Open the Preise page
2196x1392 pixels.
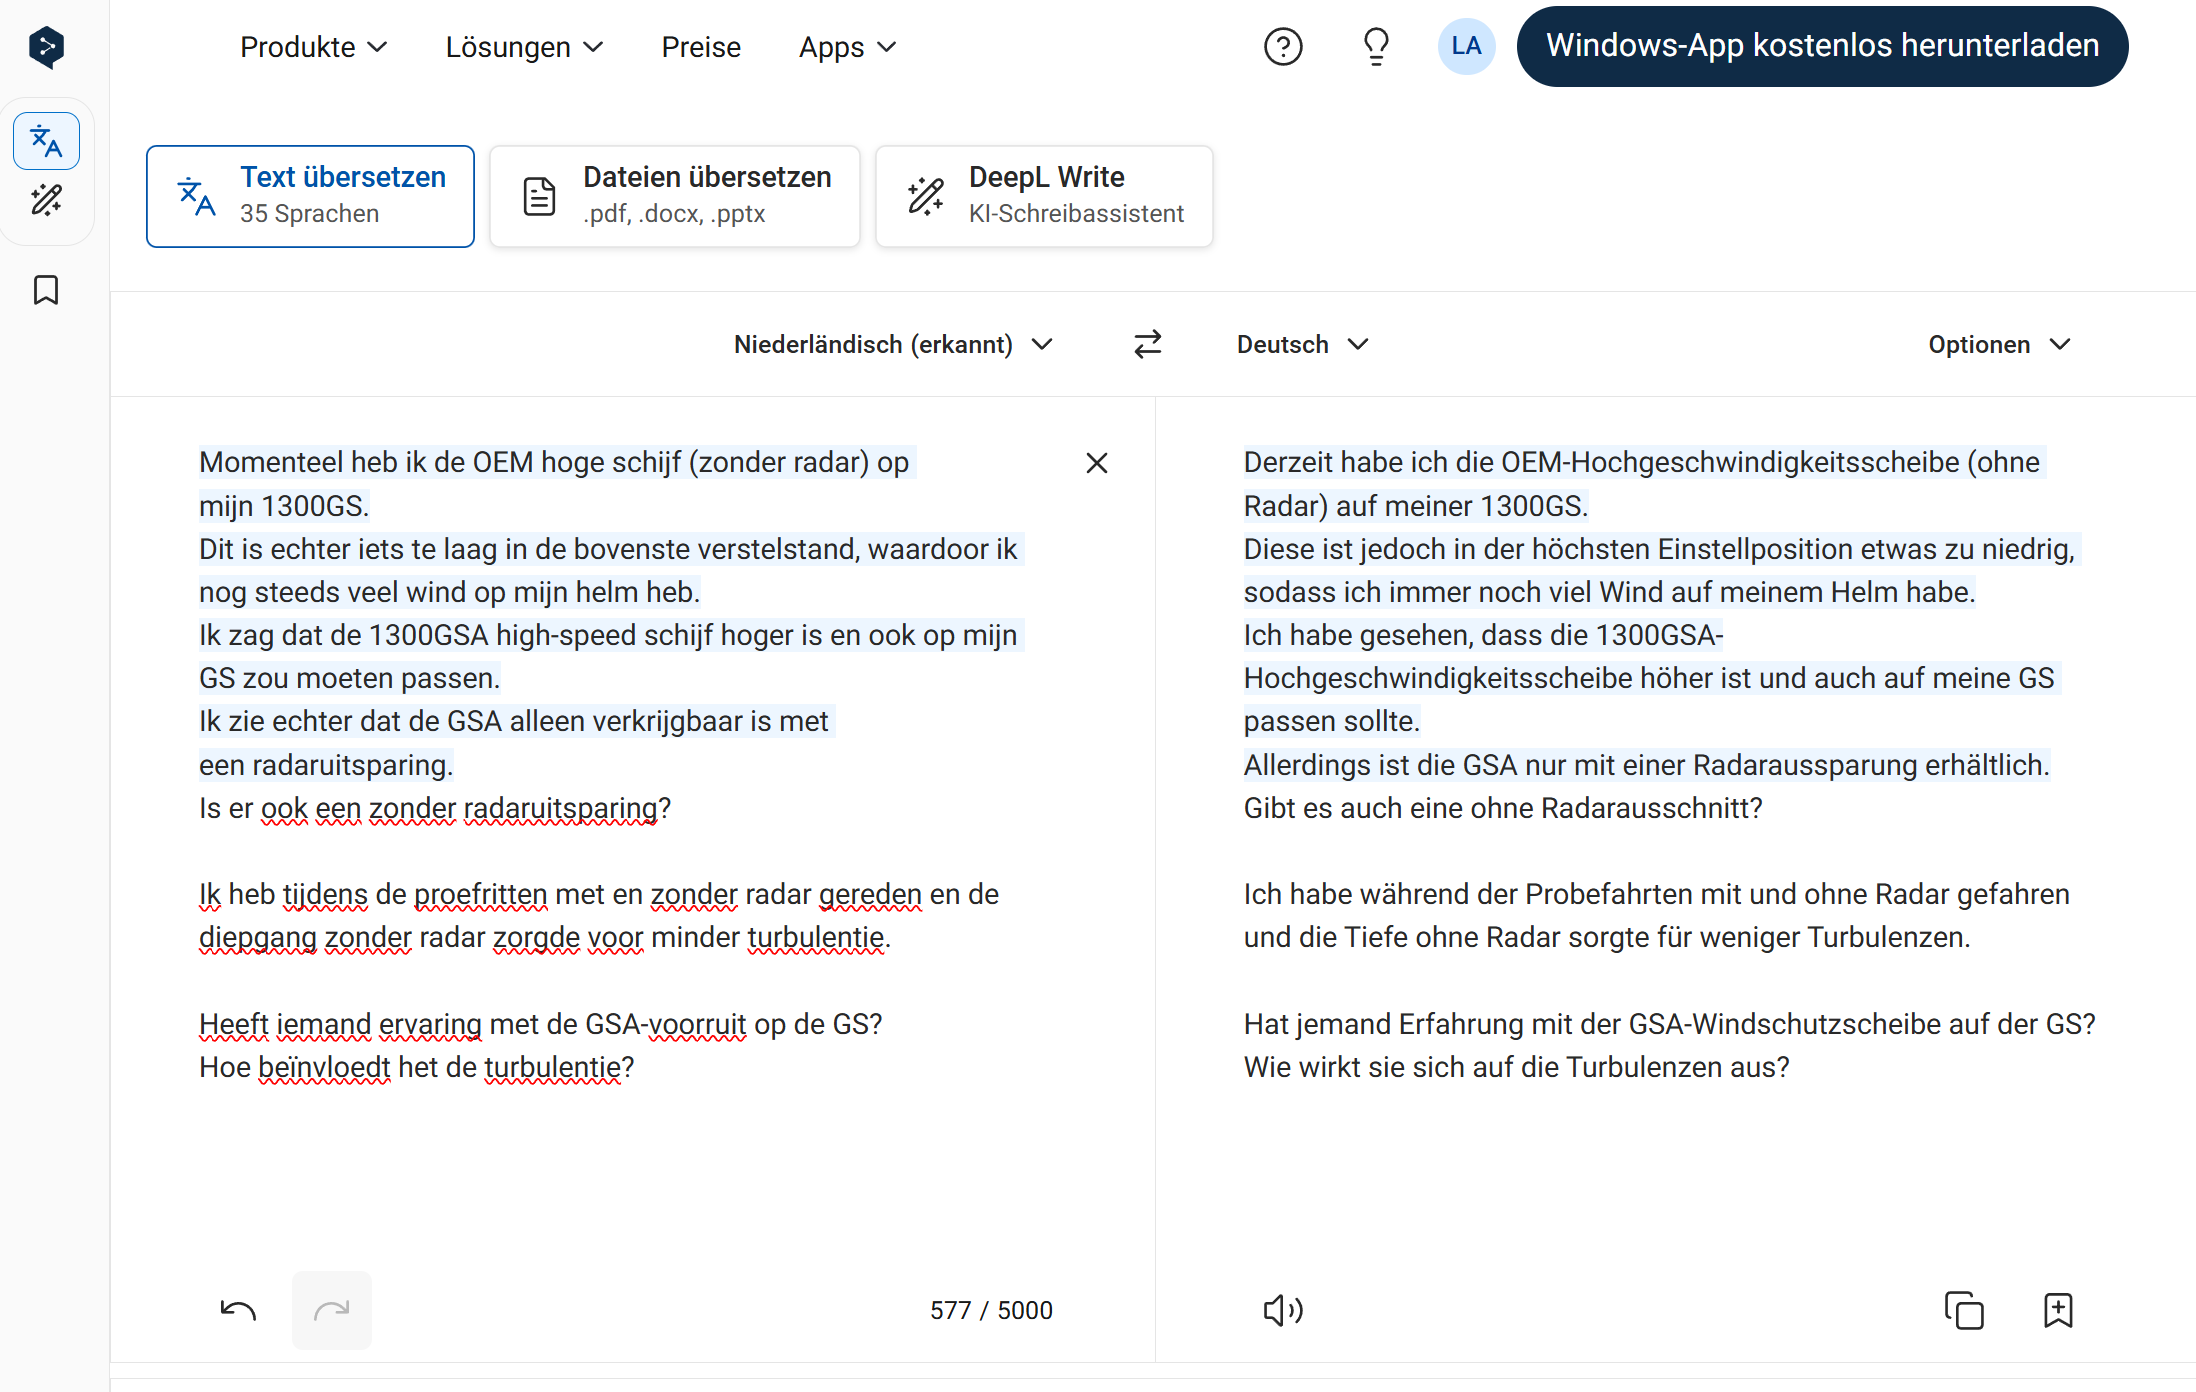tap(701, 47)
